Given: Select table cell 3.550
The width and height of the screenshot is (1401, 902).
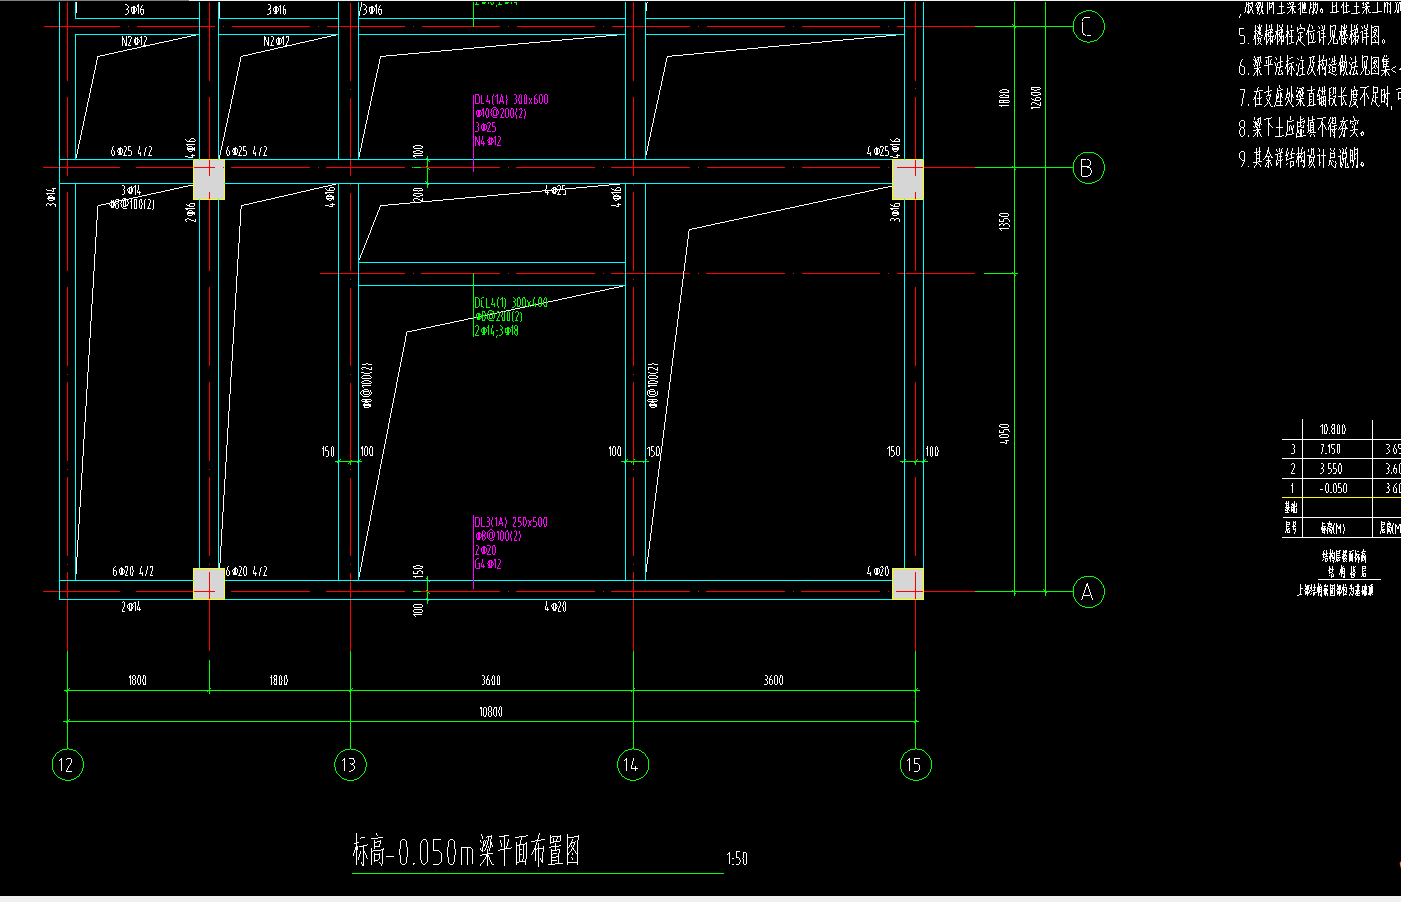Looking at the screenshot, I should 1330,469.
